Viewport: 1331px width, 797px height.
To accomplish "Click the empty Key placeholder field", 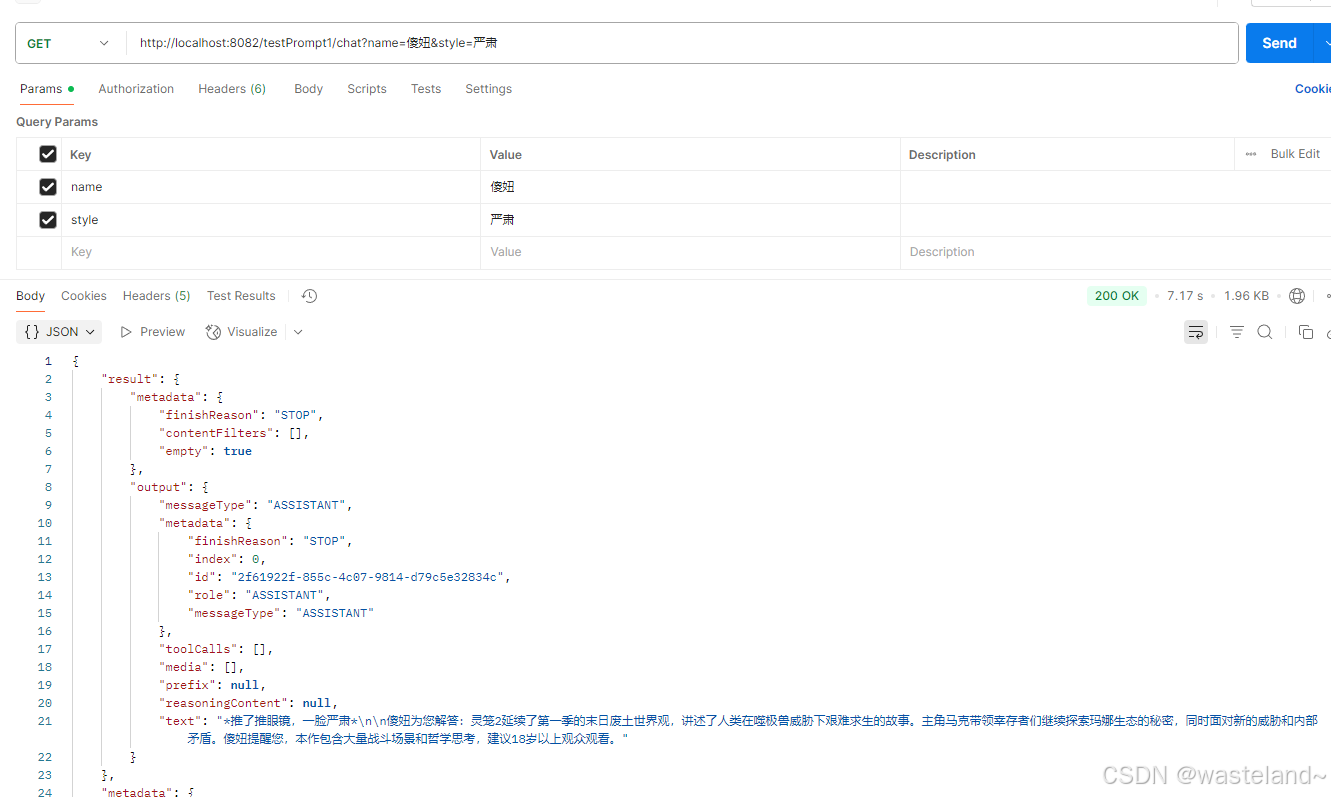I will pyautogui.click(x=271, y=252).
